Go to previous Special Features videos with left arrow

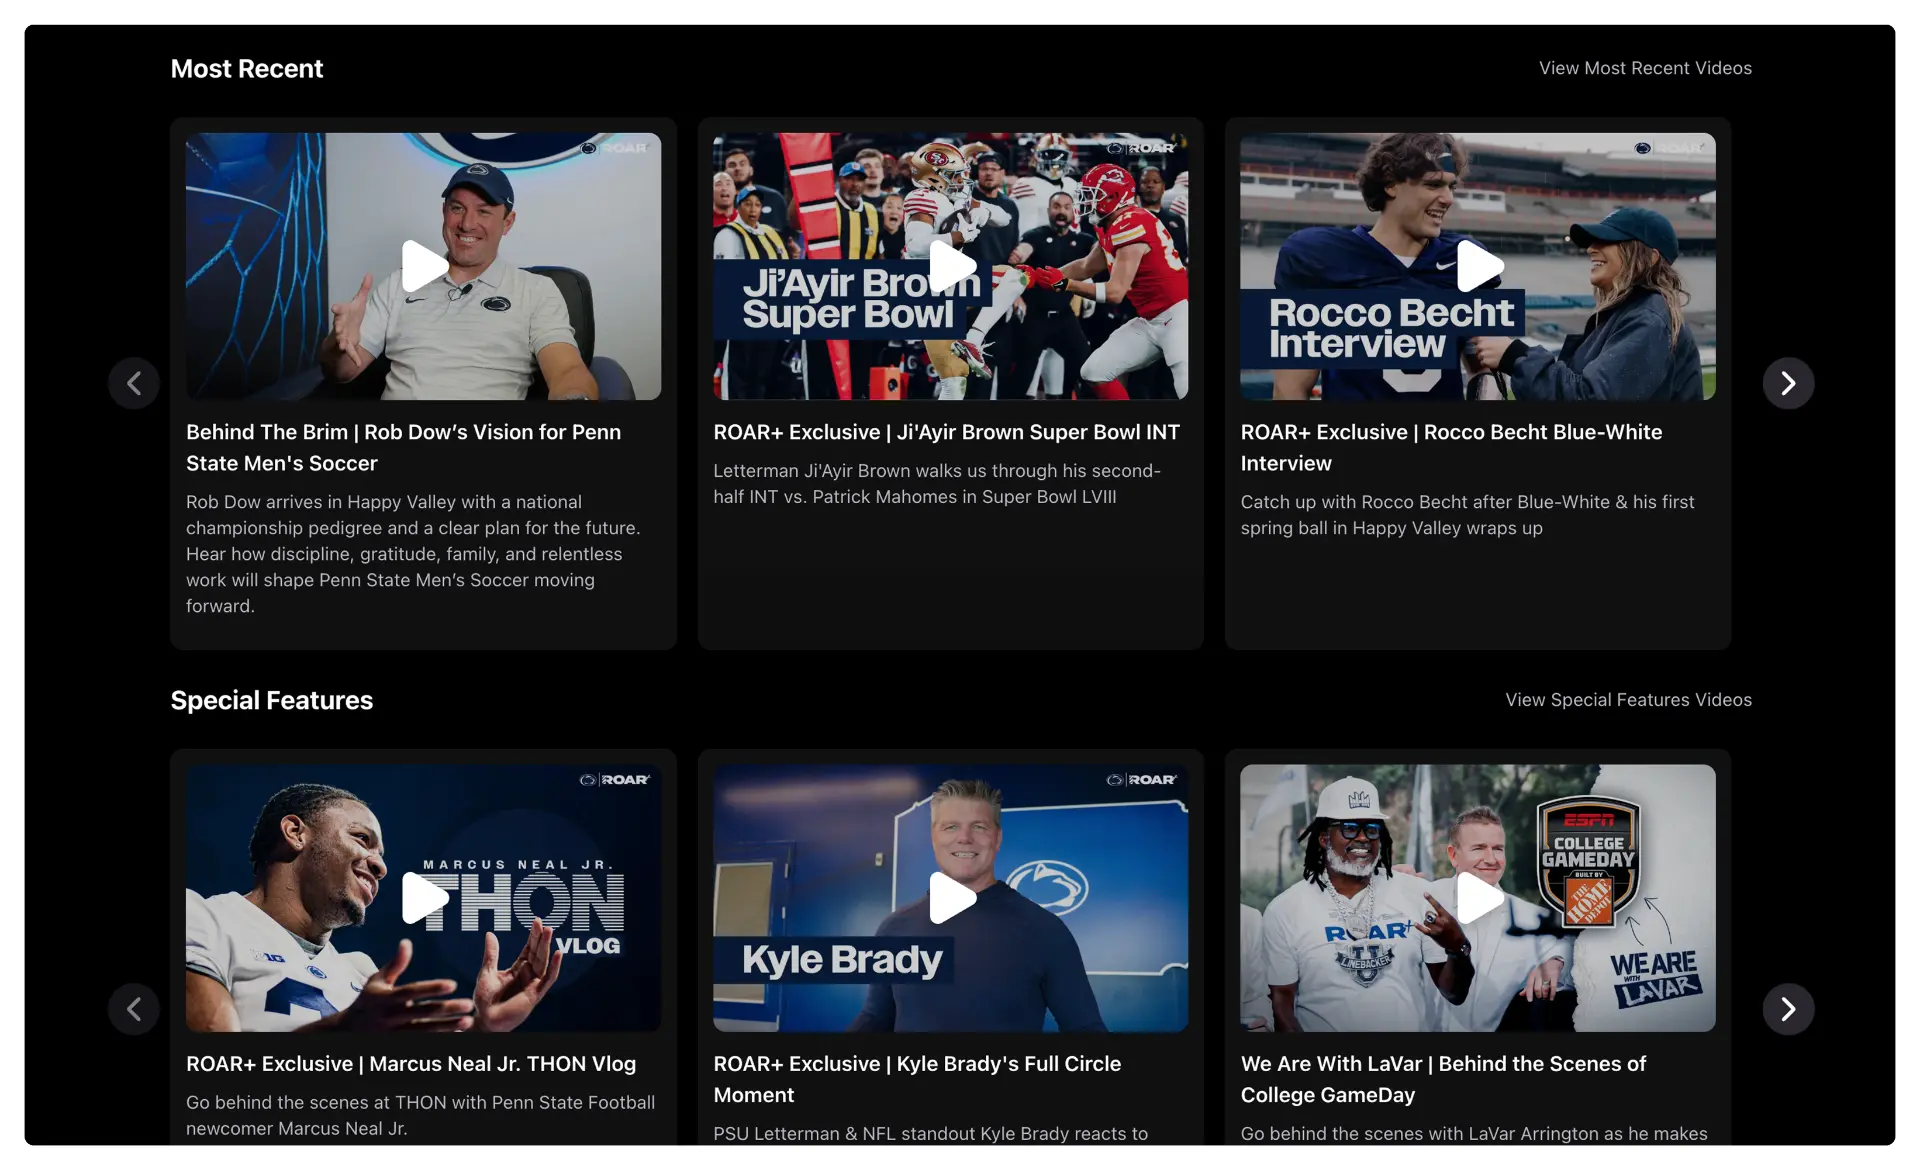click(134, 1009)
